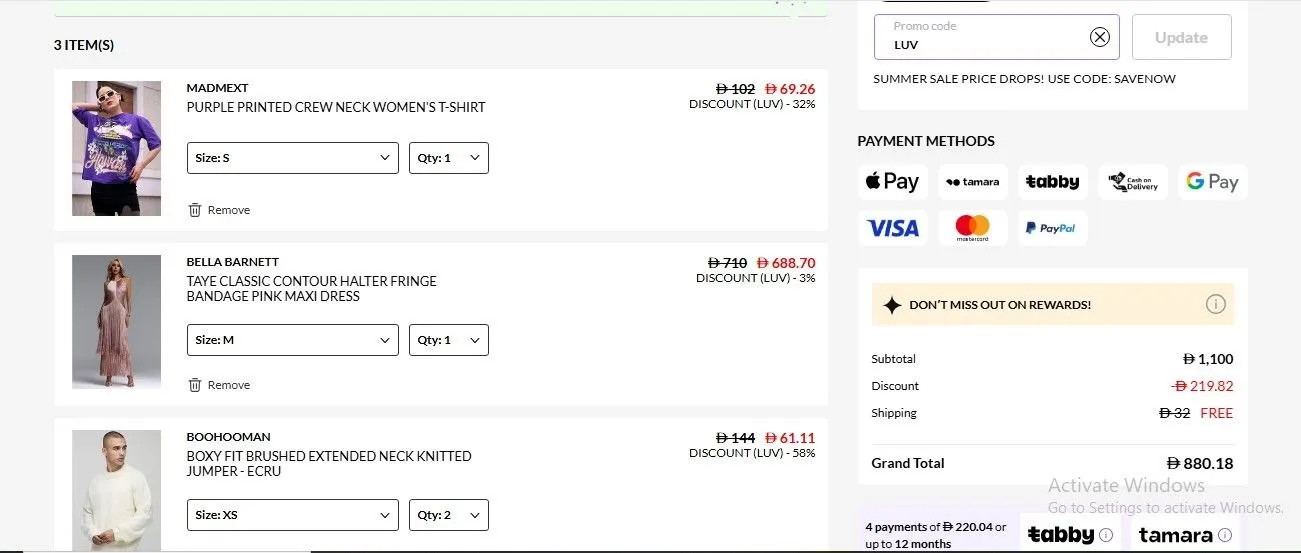Open Boxy Fit Brushed Knitted Jumper product
This screenshot has height=553, width=1301.
point(329,463)
